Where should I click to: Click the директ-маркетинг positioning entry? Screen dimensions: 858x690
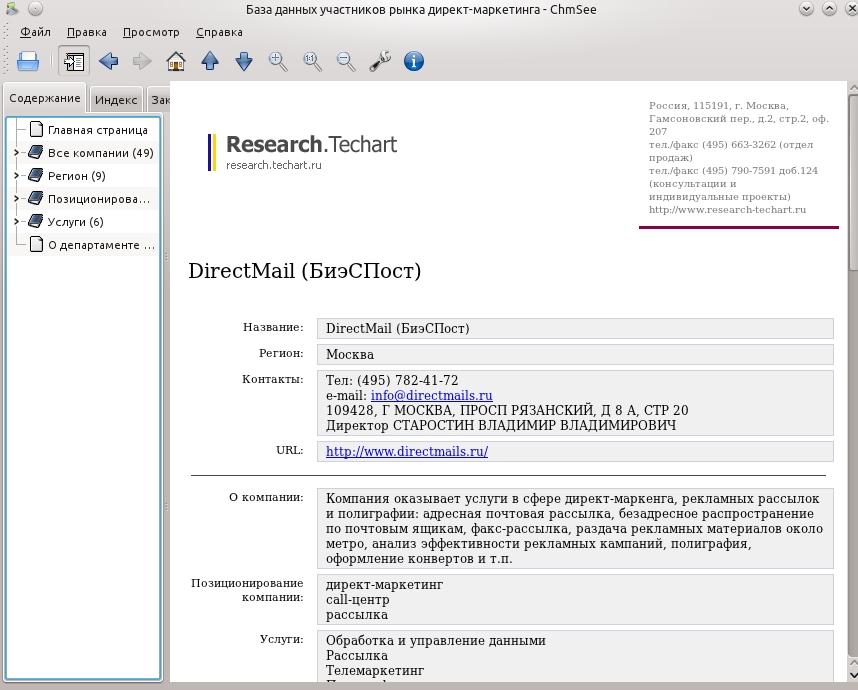coord(384,585)
